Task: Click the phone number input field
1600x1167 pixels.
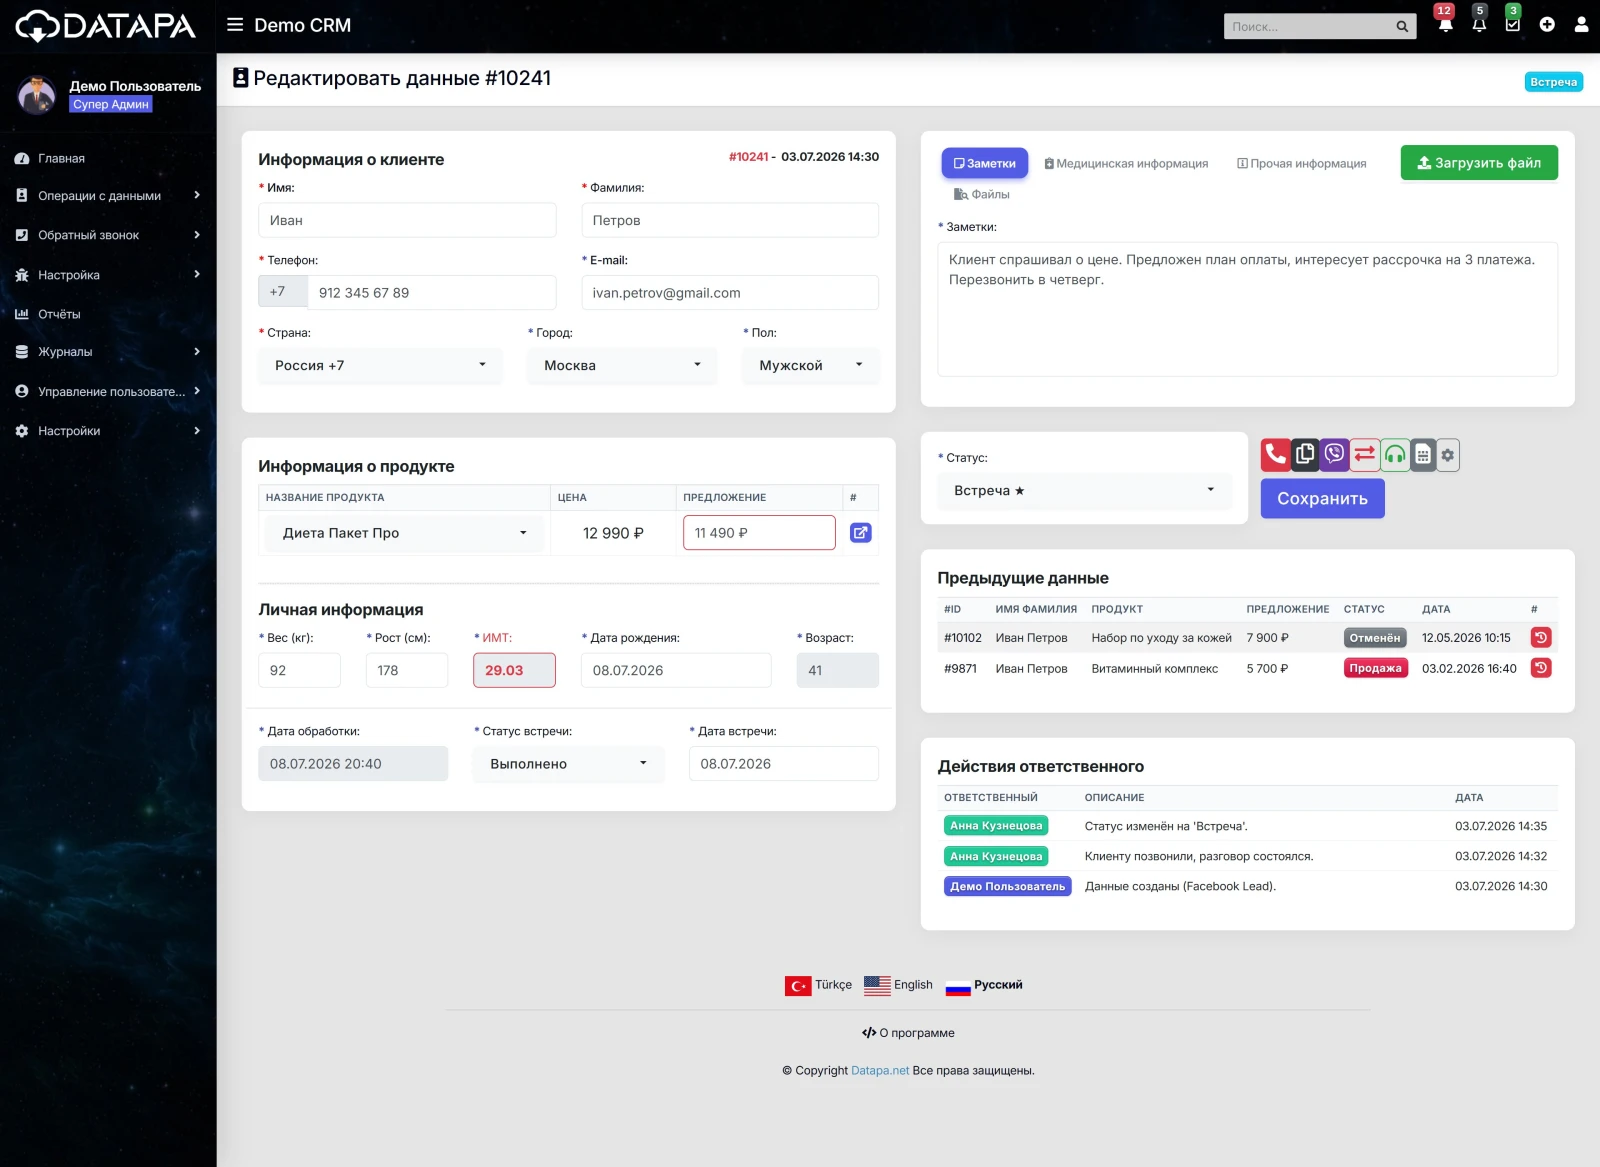Action: point(431,292)
